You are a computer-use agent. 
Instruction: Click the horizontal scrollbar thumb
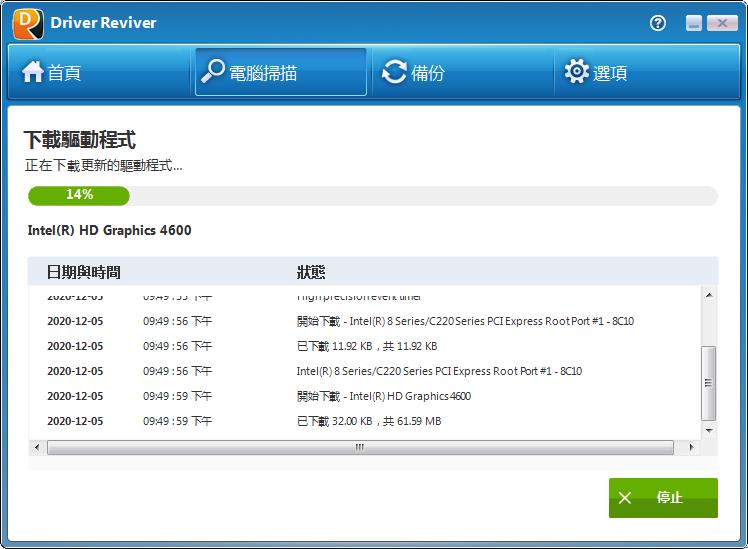point(360,447)
